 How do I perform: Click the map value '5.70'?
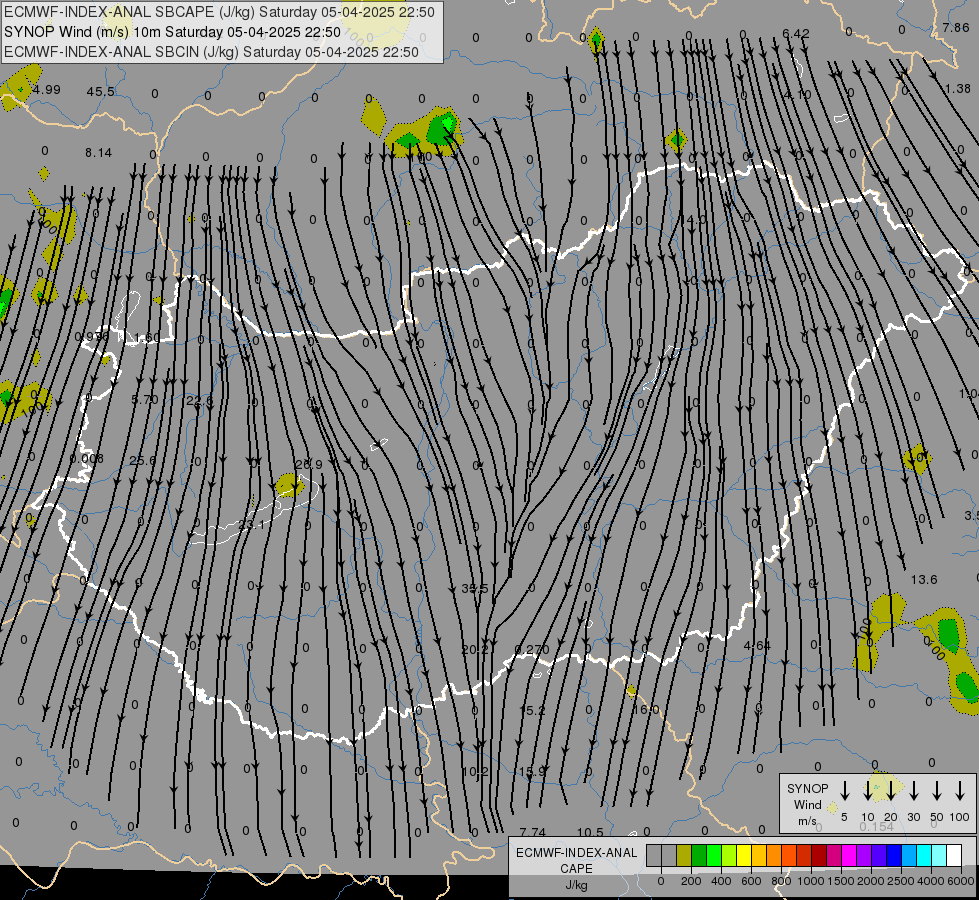145,400
